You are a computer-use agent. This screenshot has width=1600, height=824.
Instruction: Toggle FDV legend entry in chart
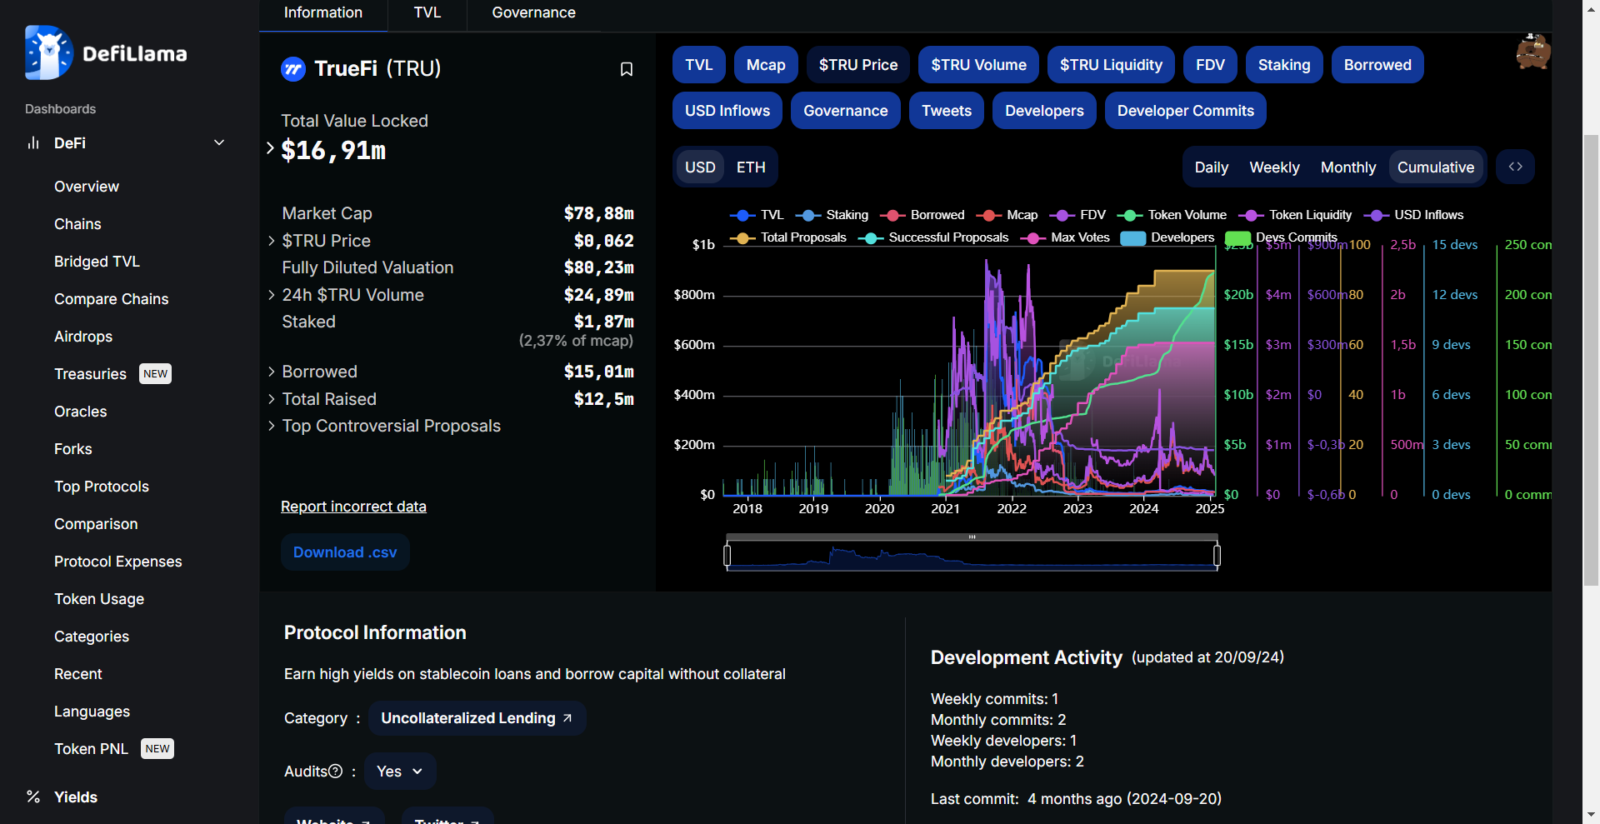(x=1077, y=215)
